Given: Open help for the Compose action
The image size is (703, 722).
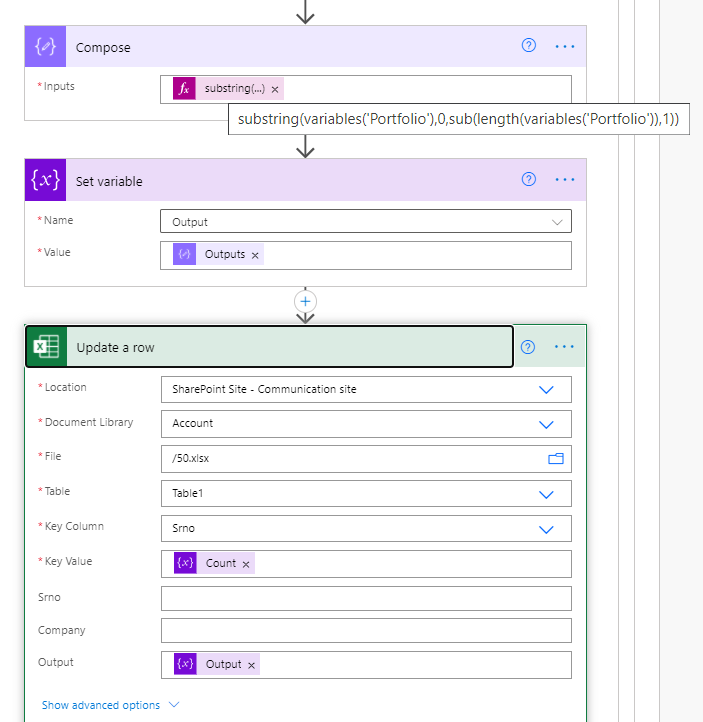Looking at the screenshot, I should tap(529, 46).
